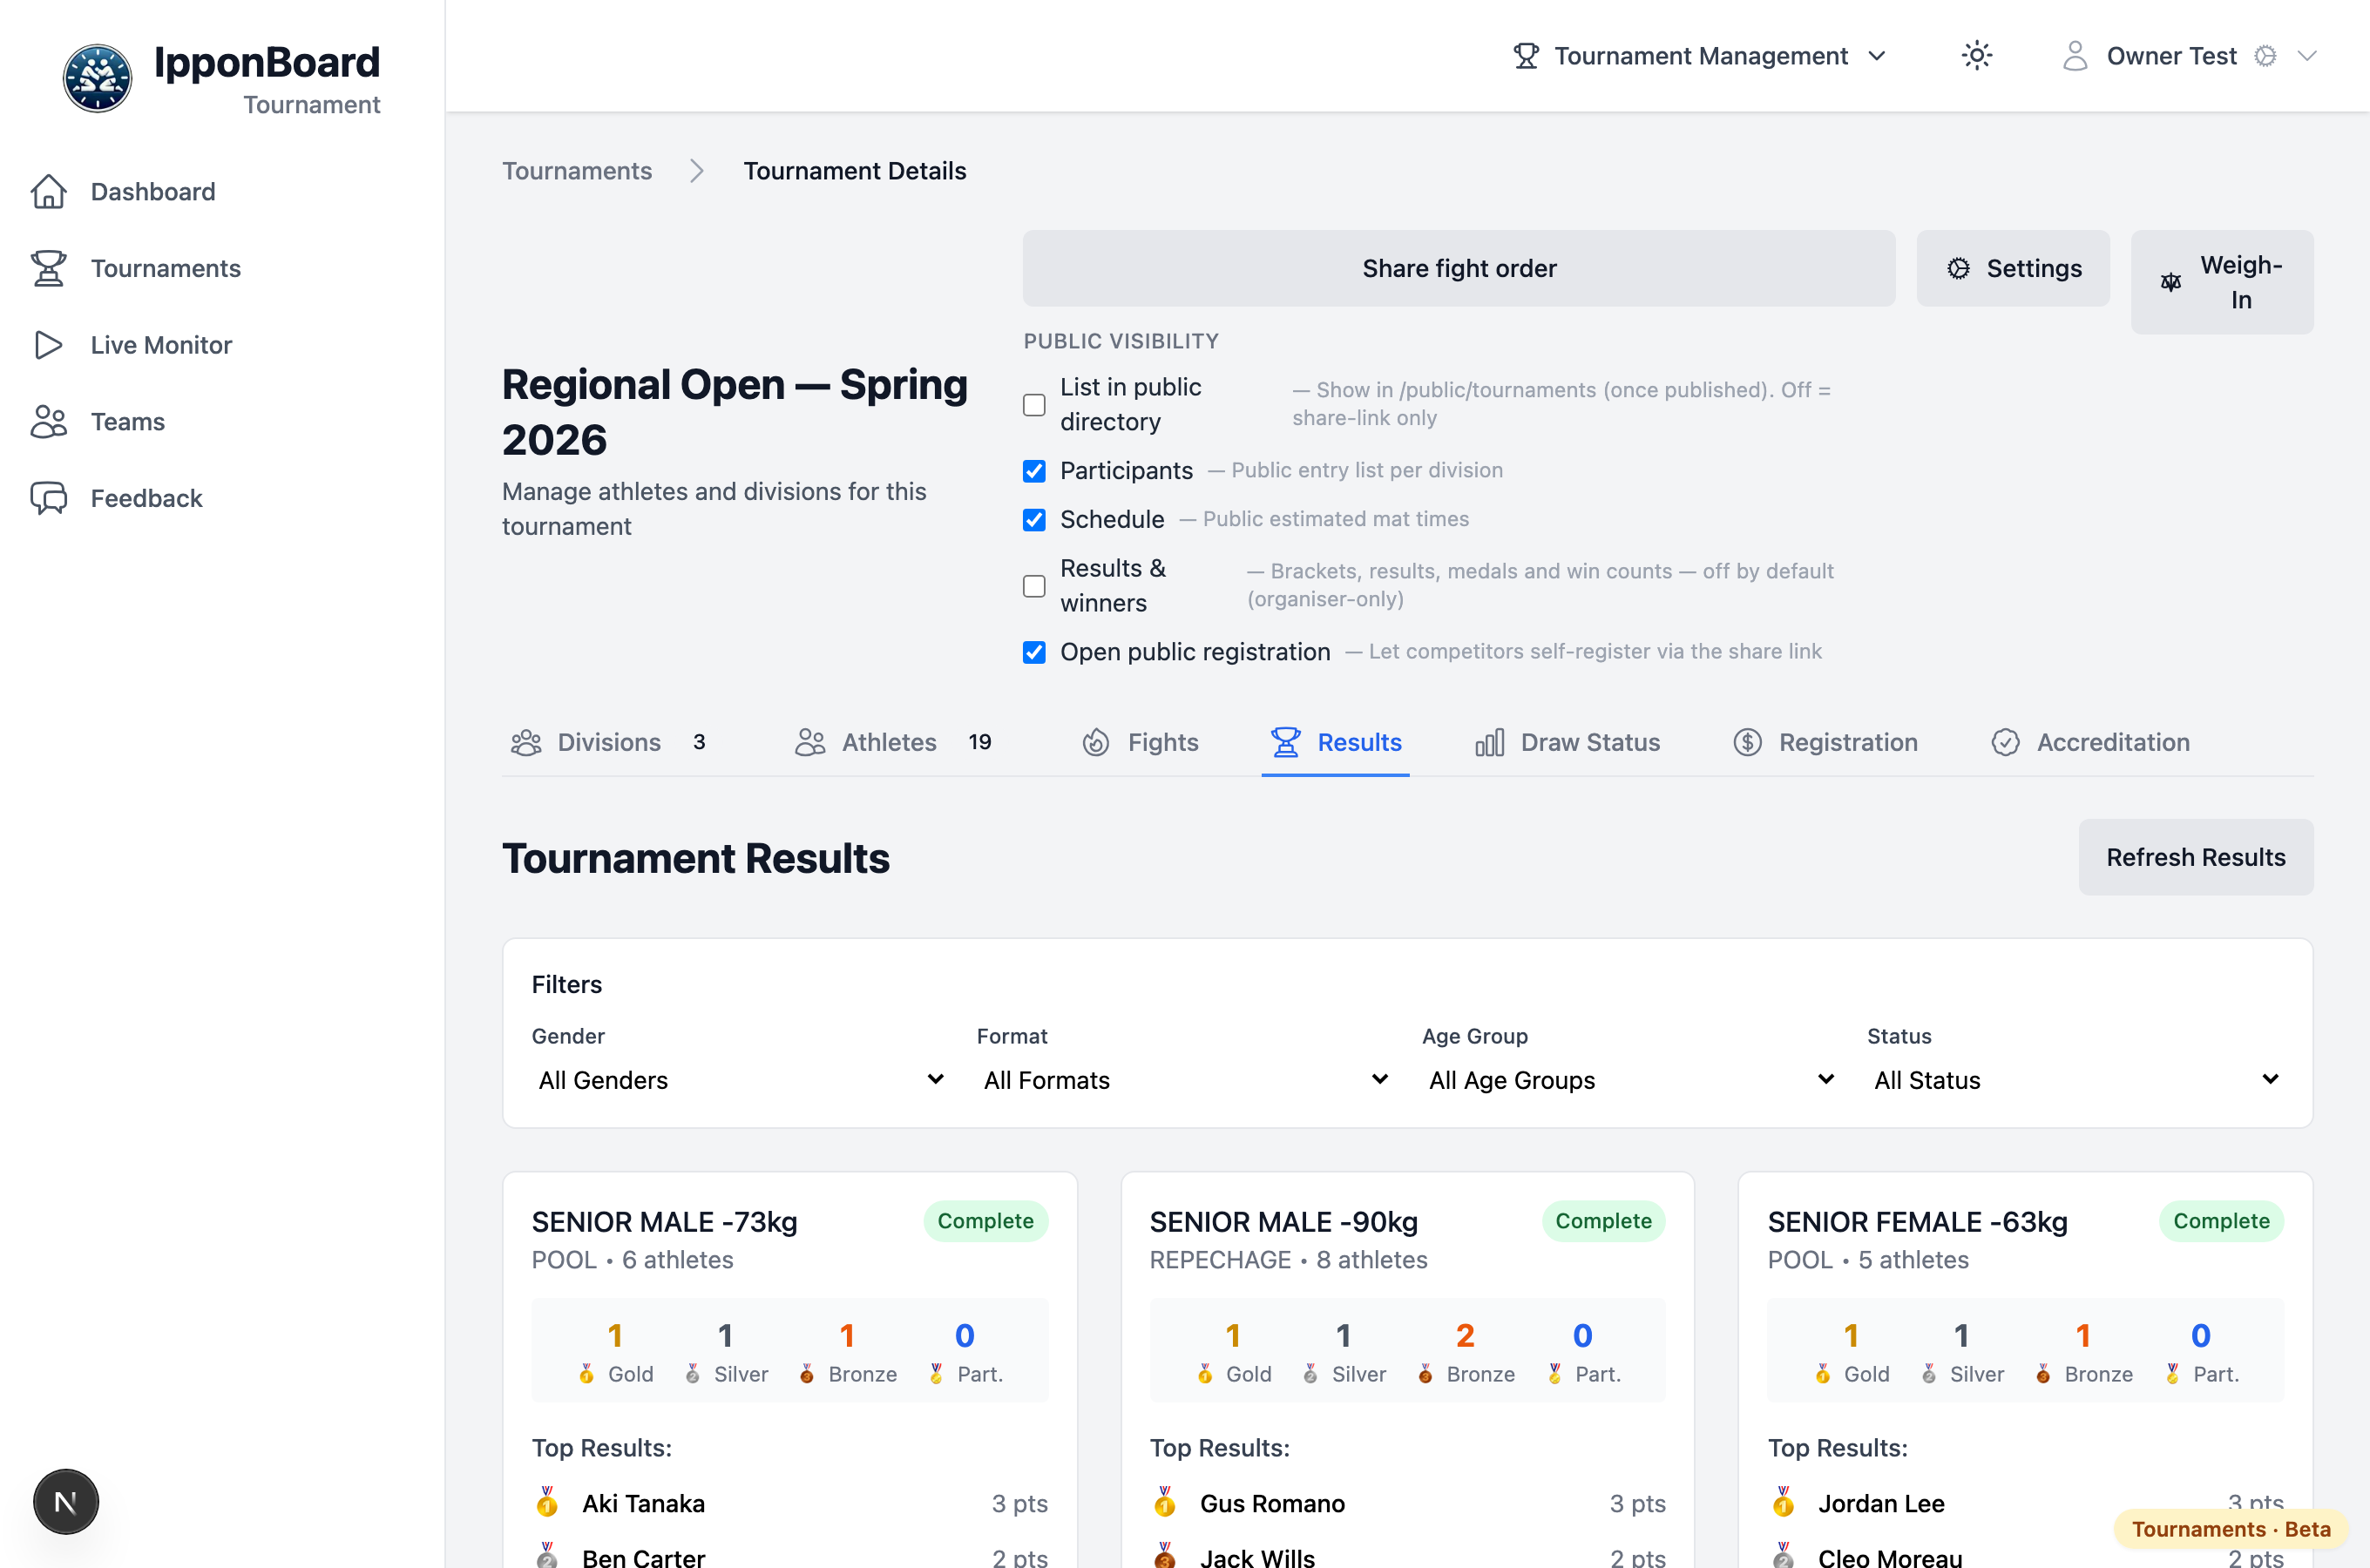
Task: Open the Teams sidebar link
Action: 128,422
